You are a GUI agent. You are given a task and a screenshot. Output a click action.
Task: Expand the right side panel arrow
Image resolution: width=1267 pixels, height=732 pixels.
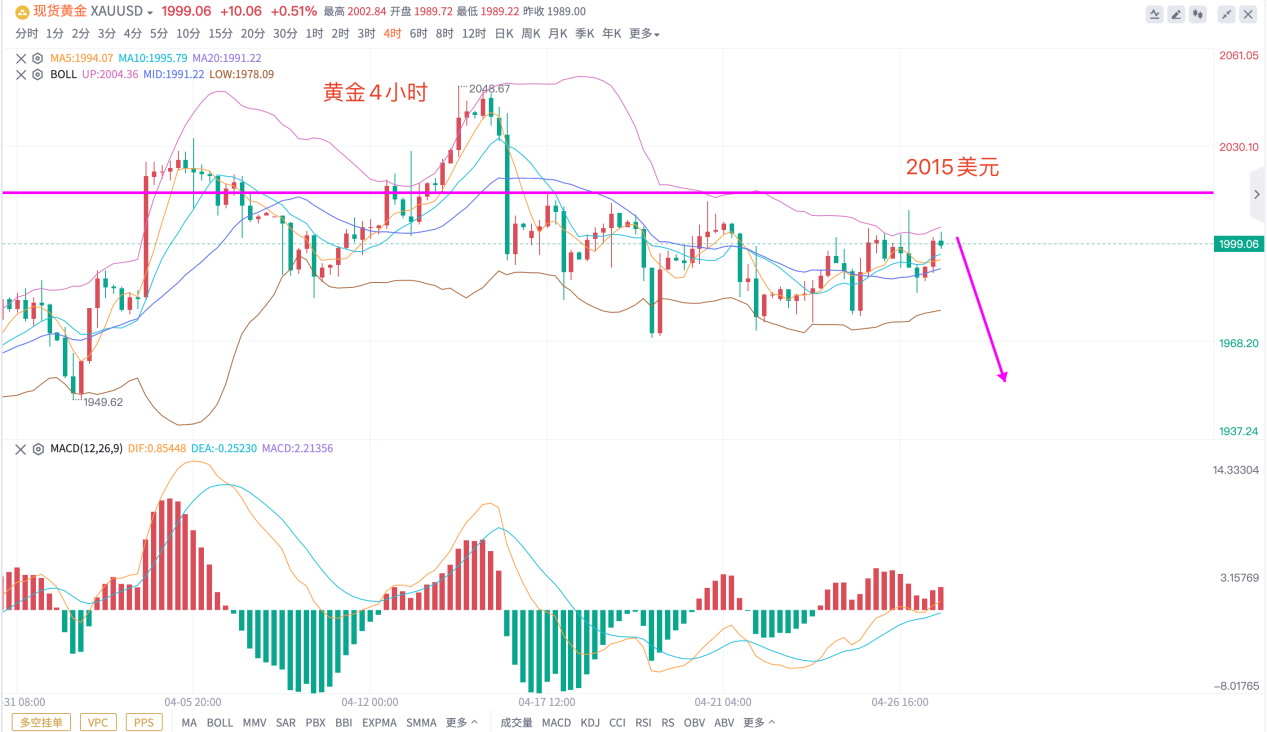1257,194
